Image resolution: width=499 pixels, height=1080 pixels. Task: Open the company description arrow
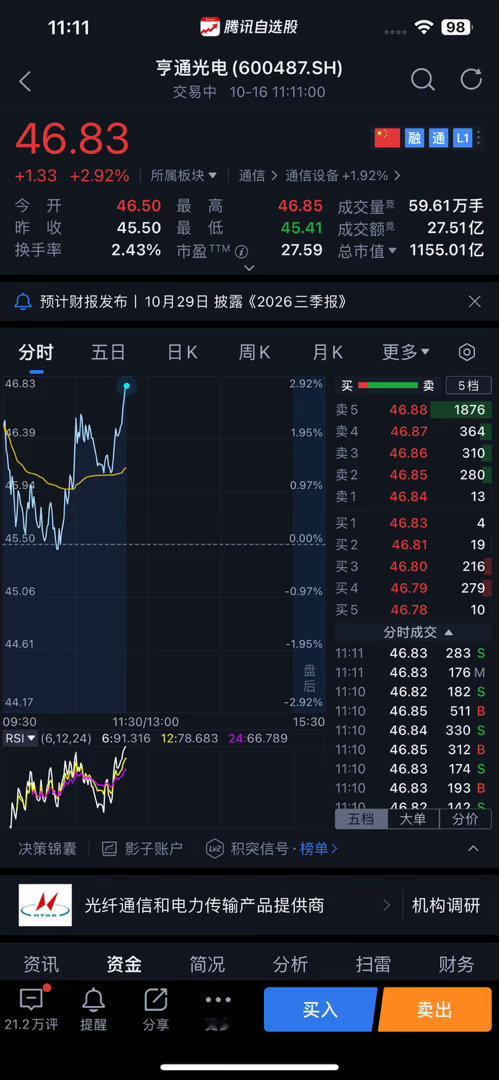point(386,905)
